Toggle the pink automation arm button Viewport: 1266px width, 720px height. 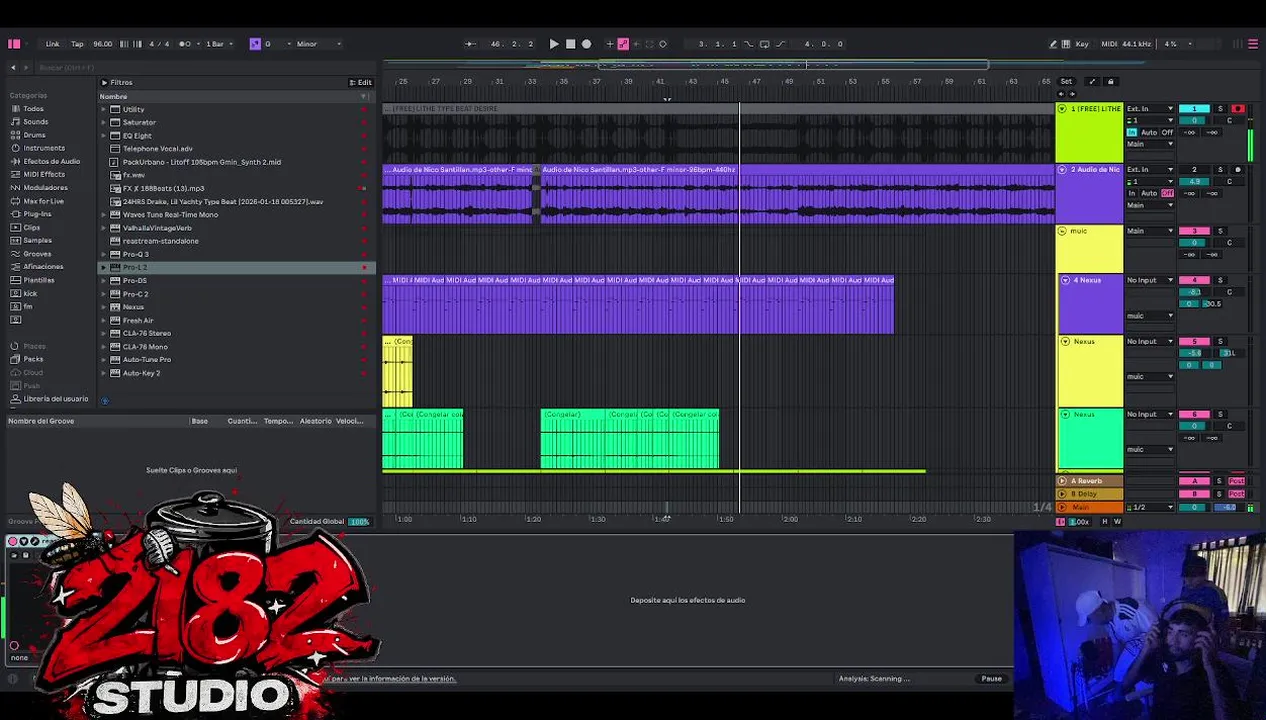coord(623,44)
